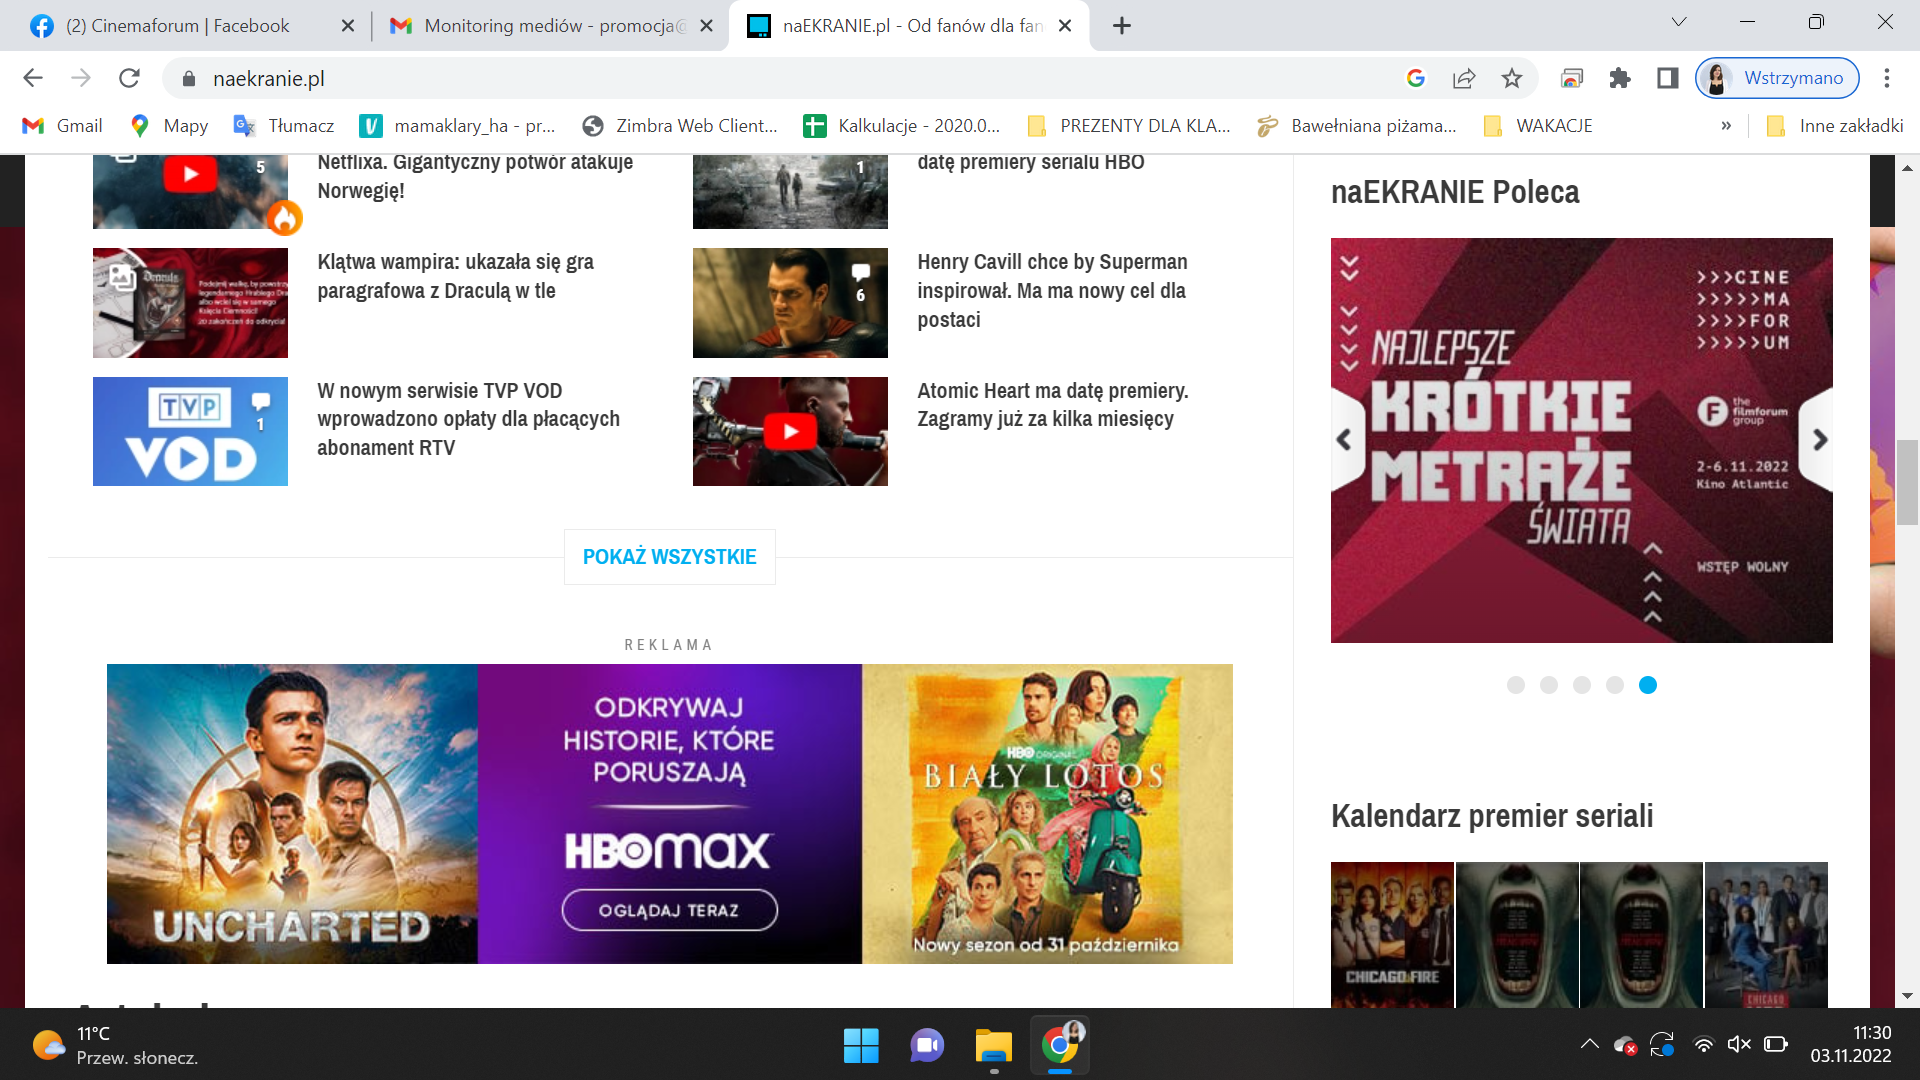
Task: Show hidden system tray icons
Action: (1589, 1045)
